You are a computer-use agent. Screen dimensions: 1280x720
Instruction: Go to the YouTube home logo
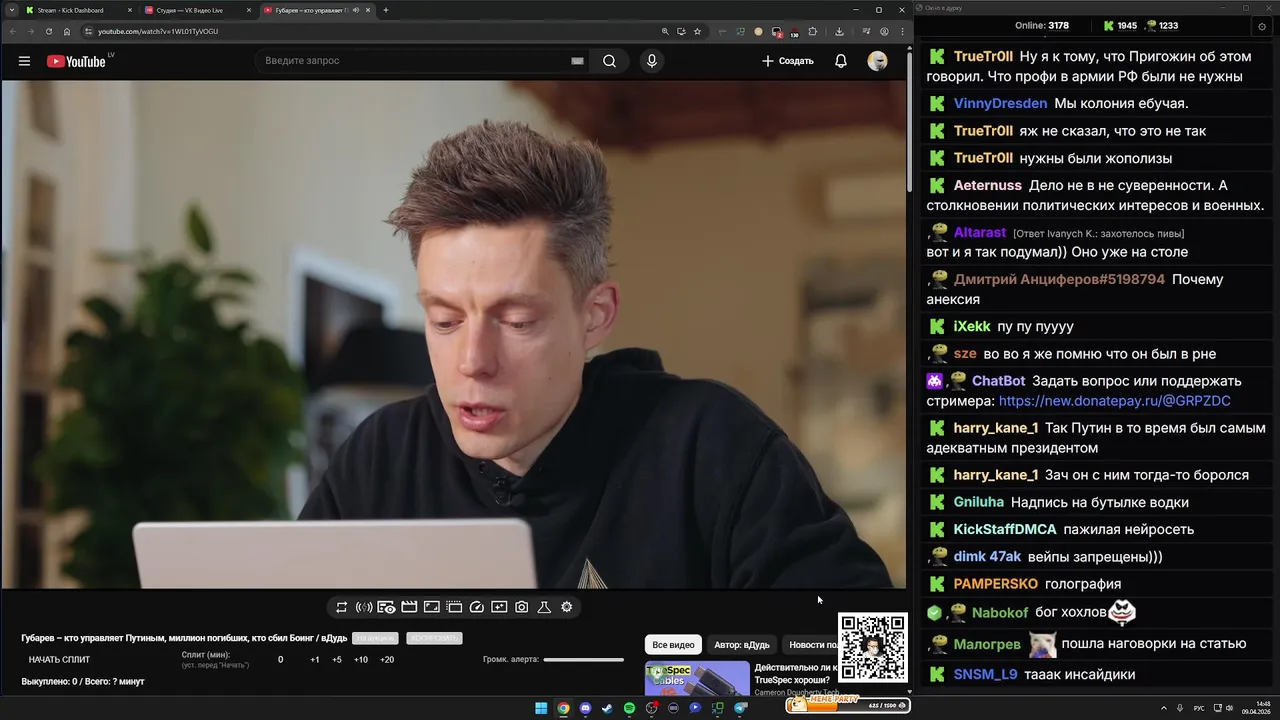(77, 61)
